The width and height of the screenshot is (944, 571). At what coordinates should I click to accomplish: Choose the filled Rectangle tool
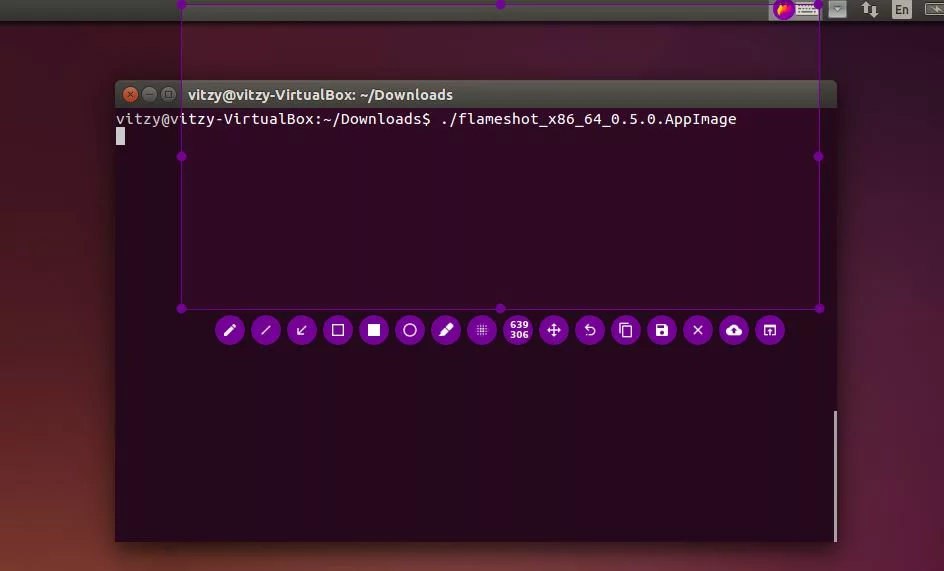(x=374, y=330)
